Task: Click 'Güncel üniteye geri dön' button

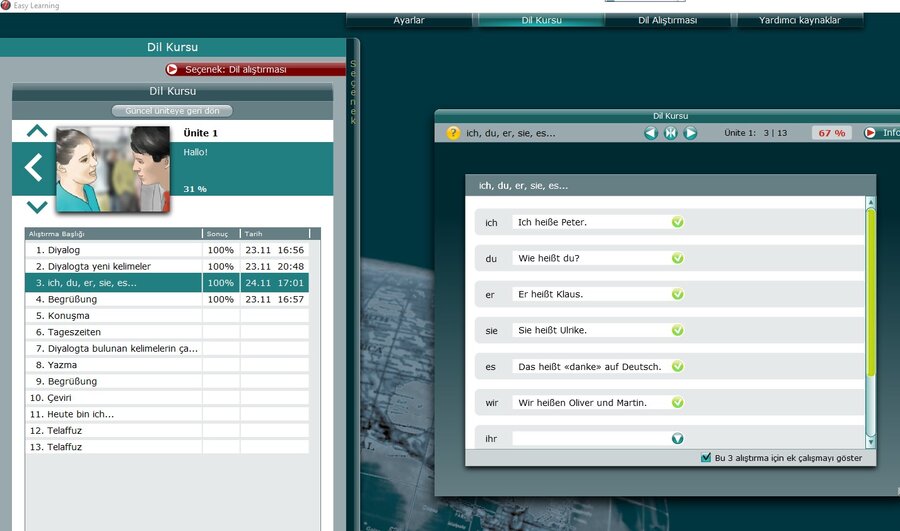Action: click(x=172, y=111)
